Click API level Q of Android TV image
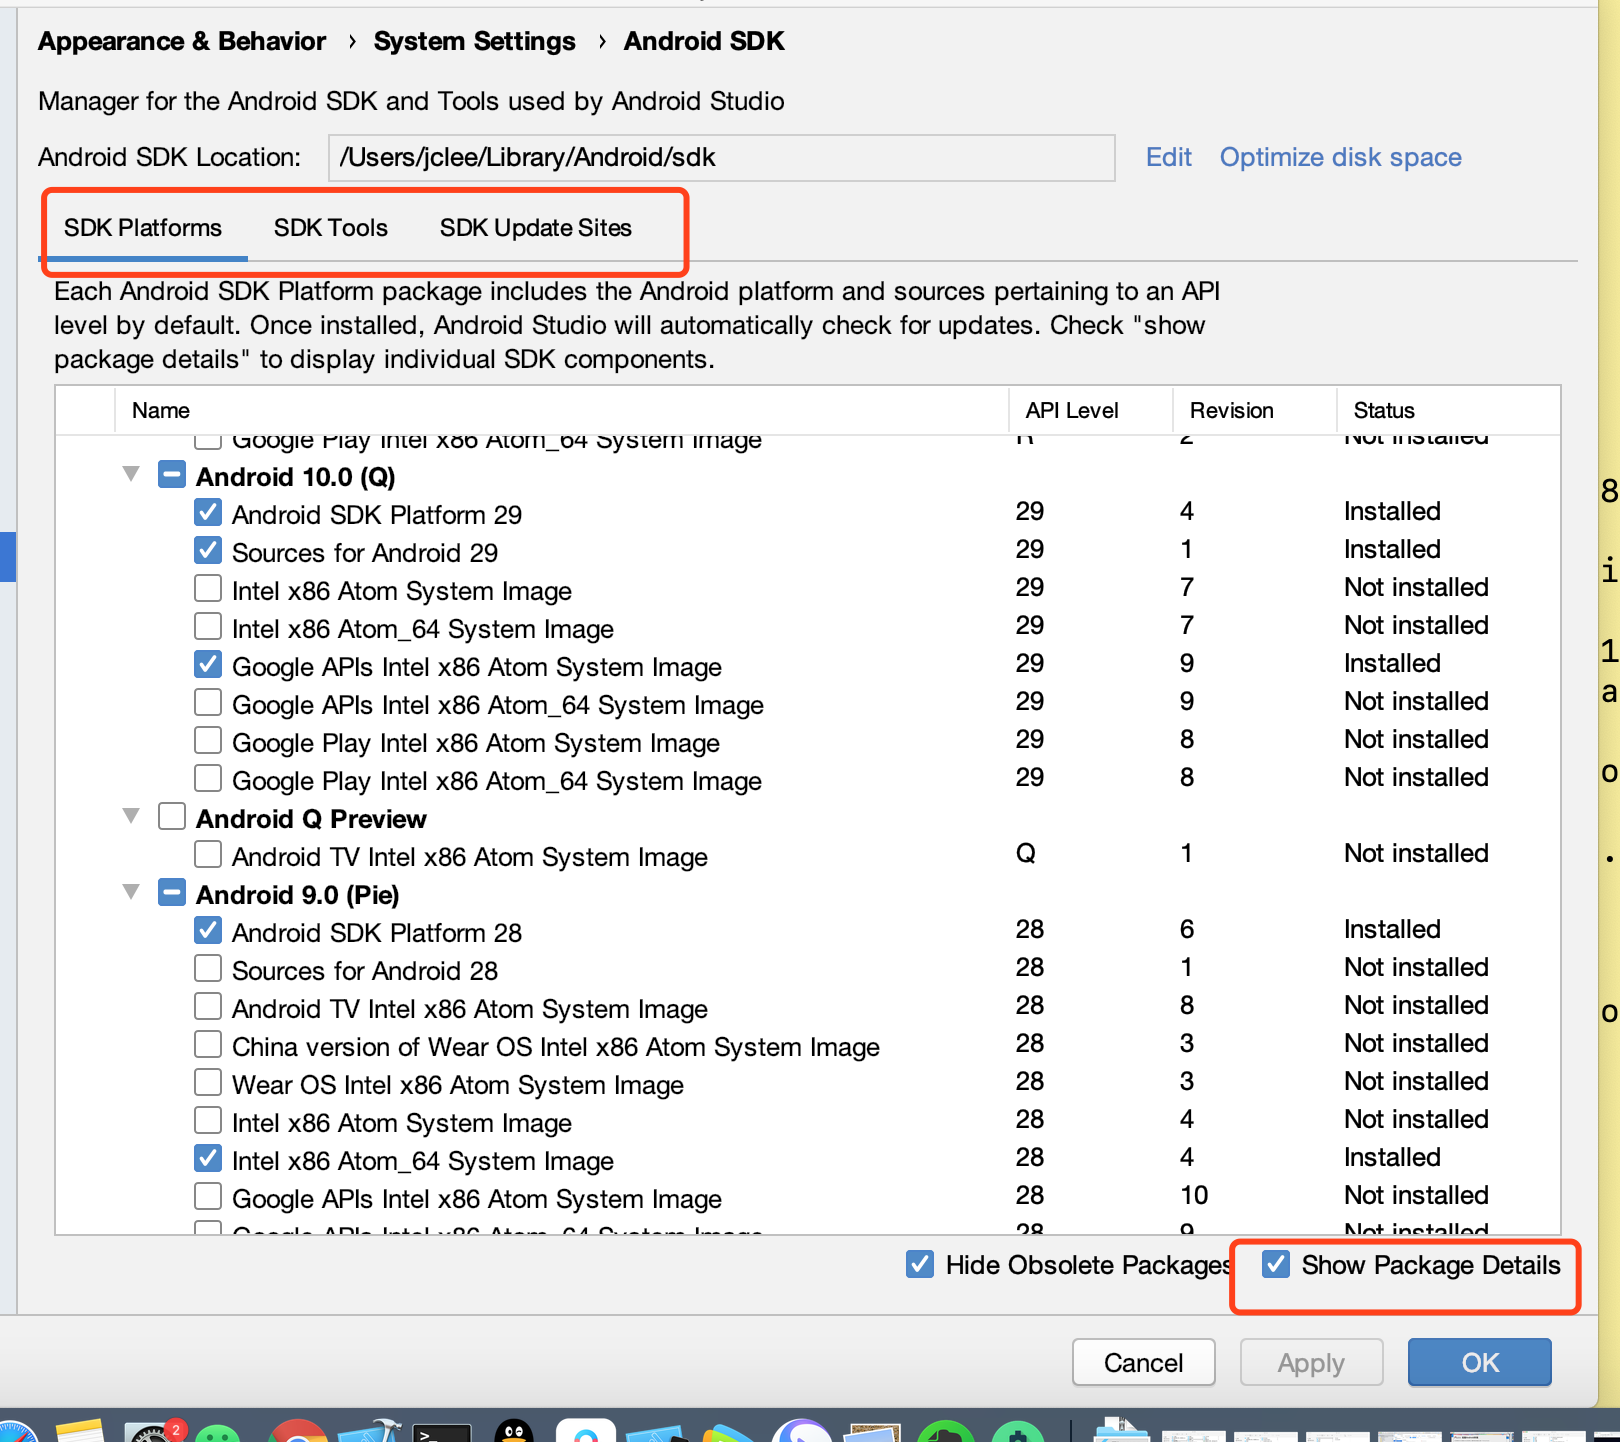 click(1026, 853)
